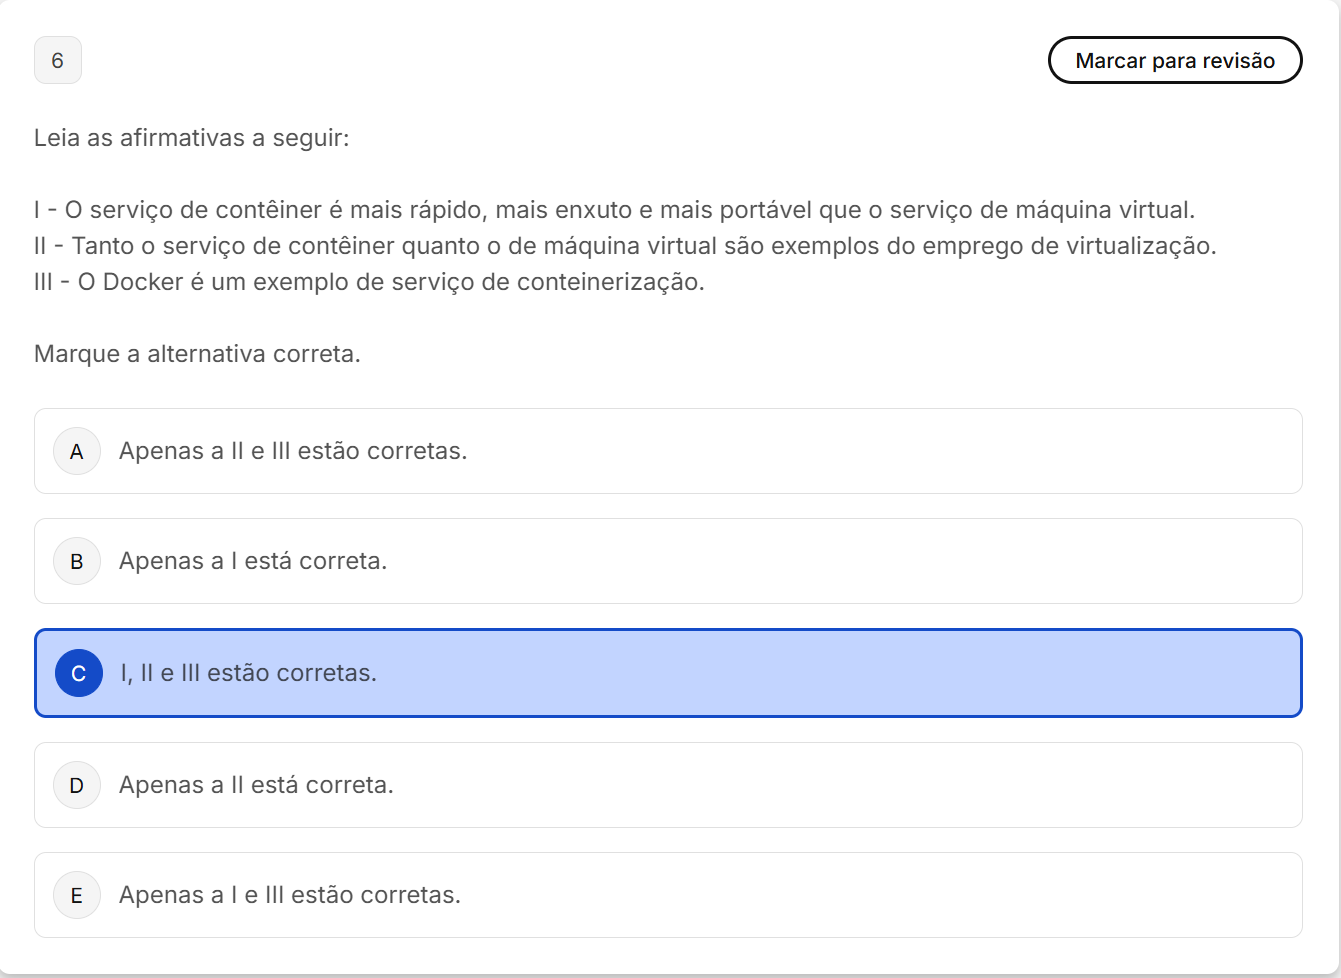Click the word "virtualização" in statement II

click(x=1144, y=247)
